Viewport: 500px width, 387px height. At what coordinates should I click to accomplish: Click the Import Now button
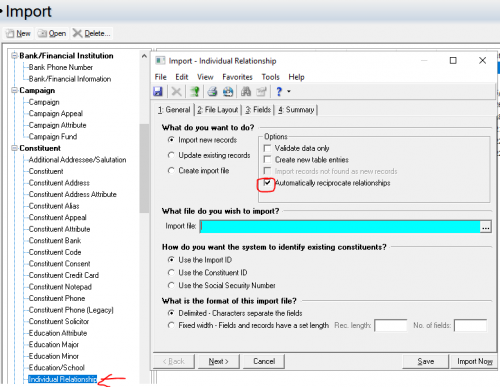pyautogui.click(x=474, y=361)
